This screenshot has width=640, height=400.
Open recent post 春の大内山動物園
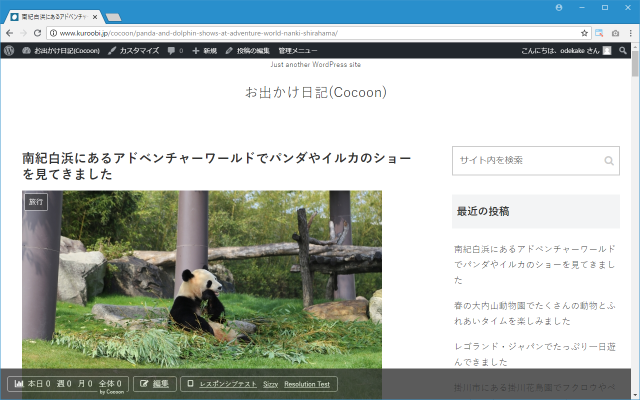pos(535,313)
